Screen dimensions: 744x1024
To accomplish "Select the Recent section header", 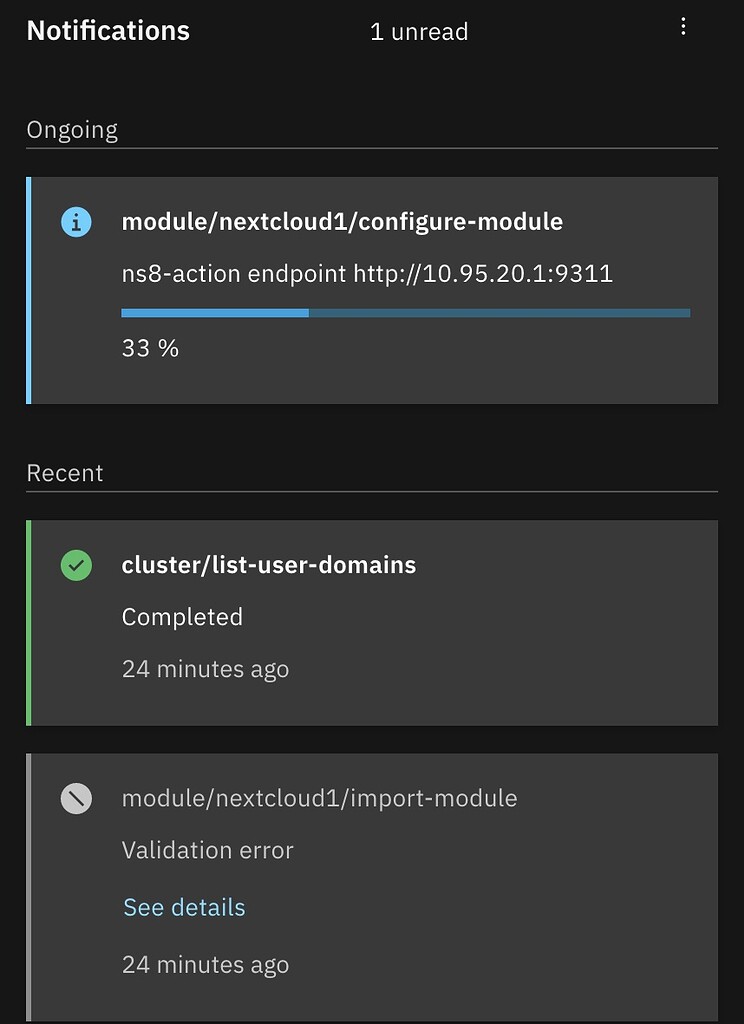I will click(65, 473).
